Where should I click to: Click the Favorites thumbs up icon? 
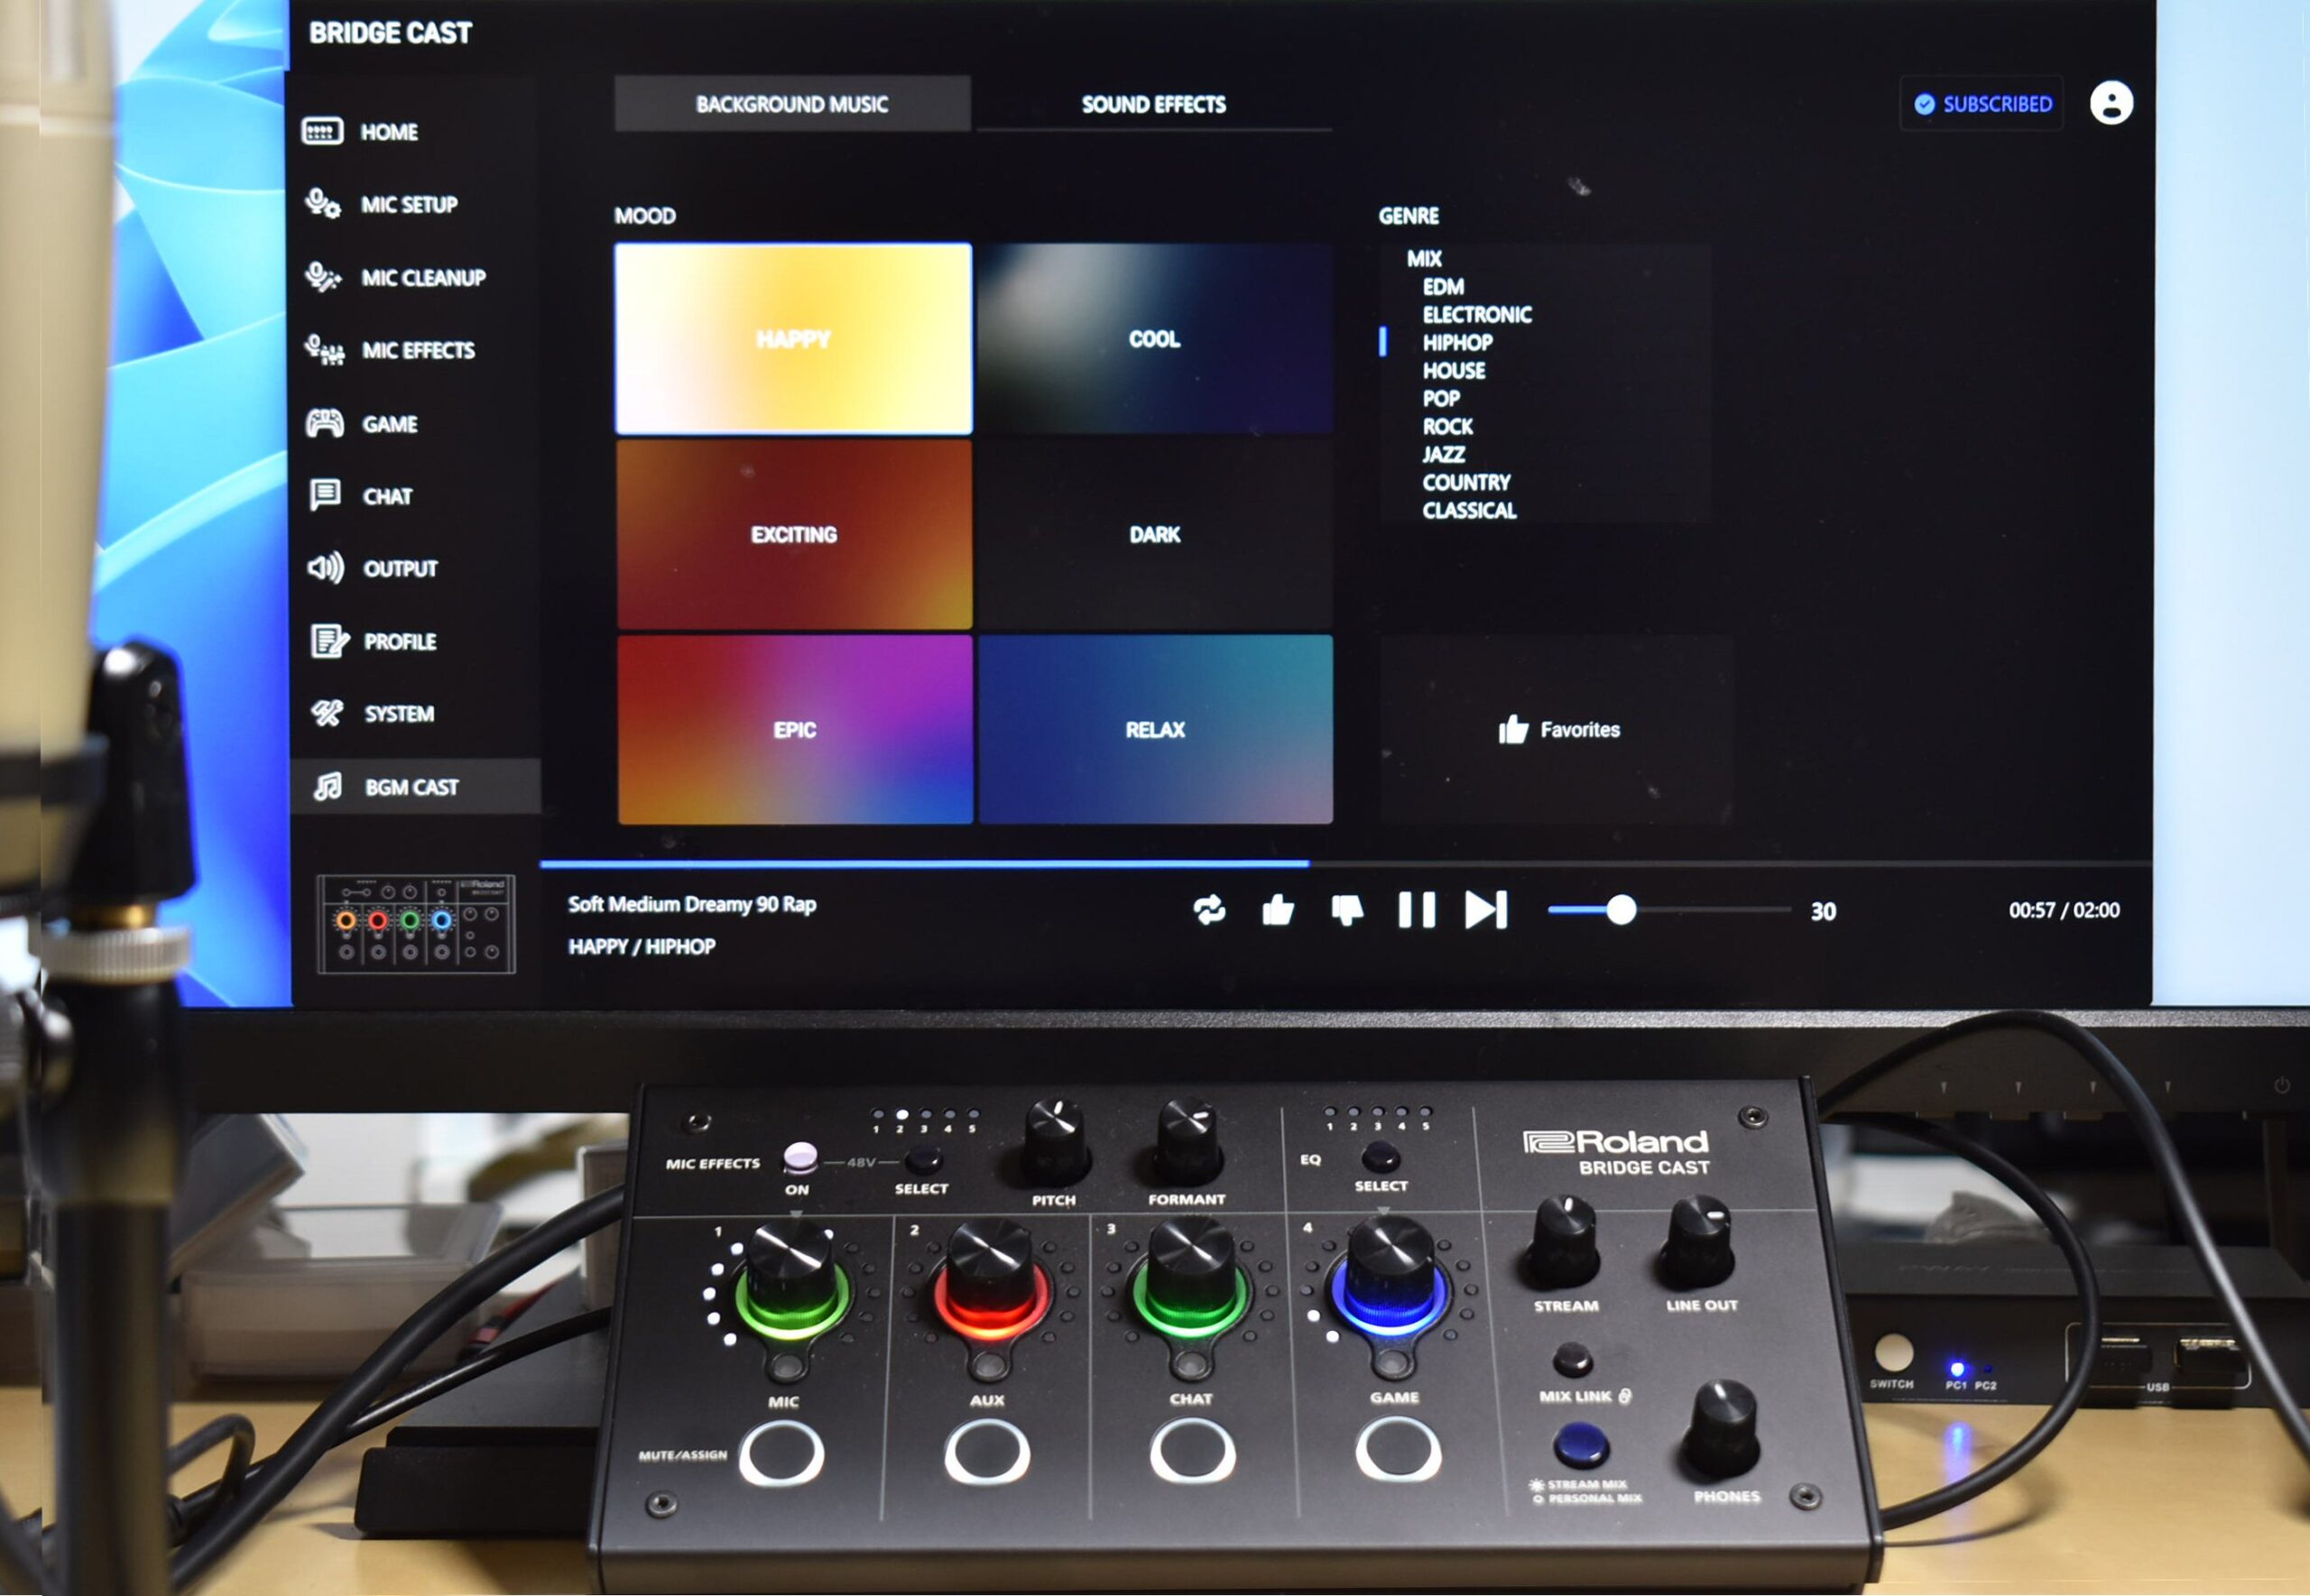coord(1513,729)
